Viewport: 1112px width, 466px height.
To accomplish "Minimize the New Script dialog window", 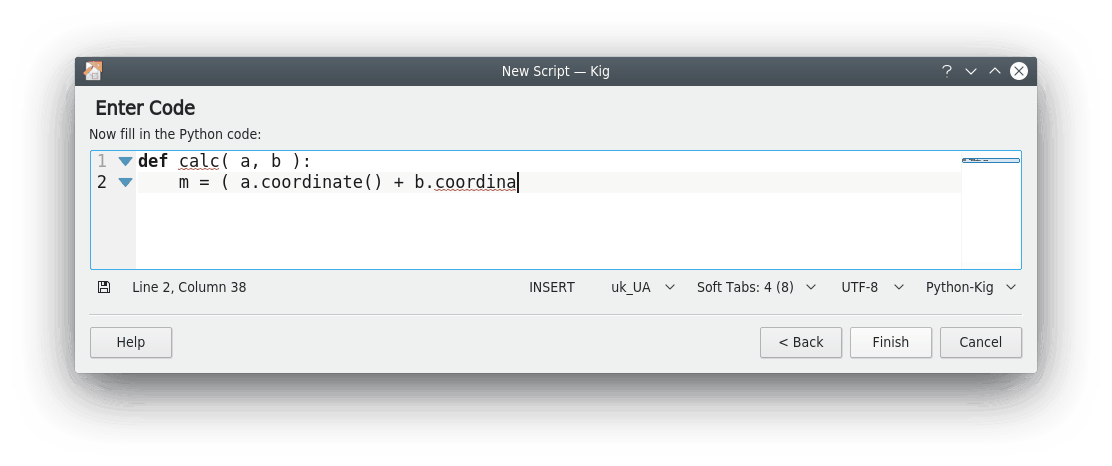I will click(970, 71).
